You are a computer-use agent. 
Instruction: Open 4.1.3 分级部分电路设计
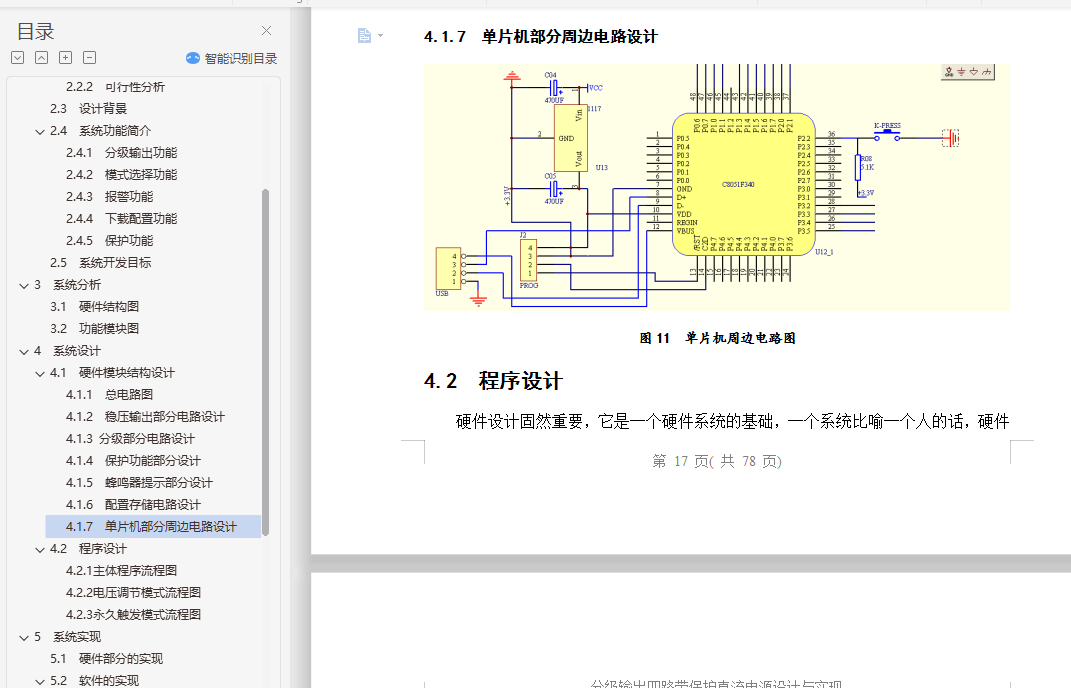click(x=130, y=439)
